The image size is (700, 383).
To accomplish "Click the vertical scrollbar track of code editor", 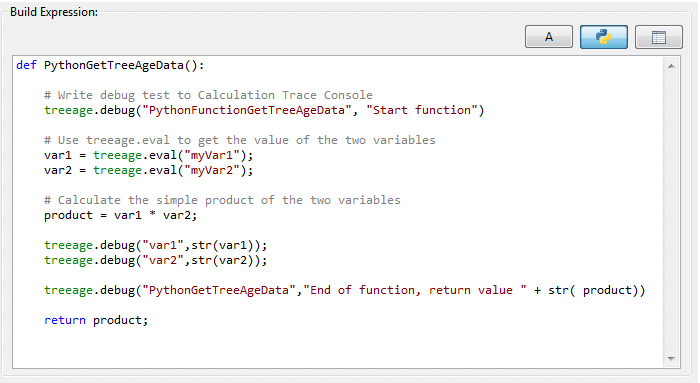I will click(671, 212).
